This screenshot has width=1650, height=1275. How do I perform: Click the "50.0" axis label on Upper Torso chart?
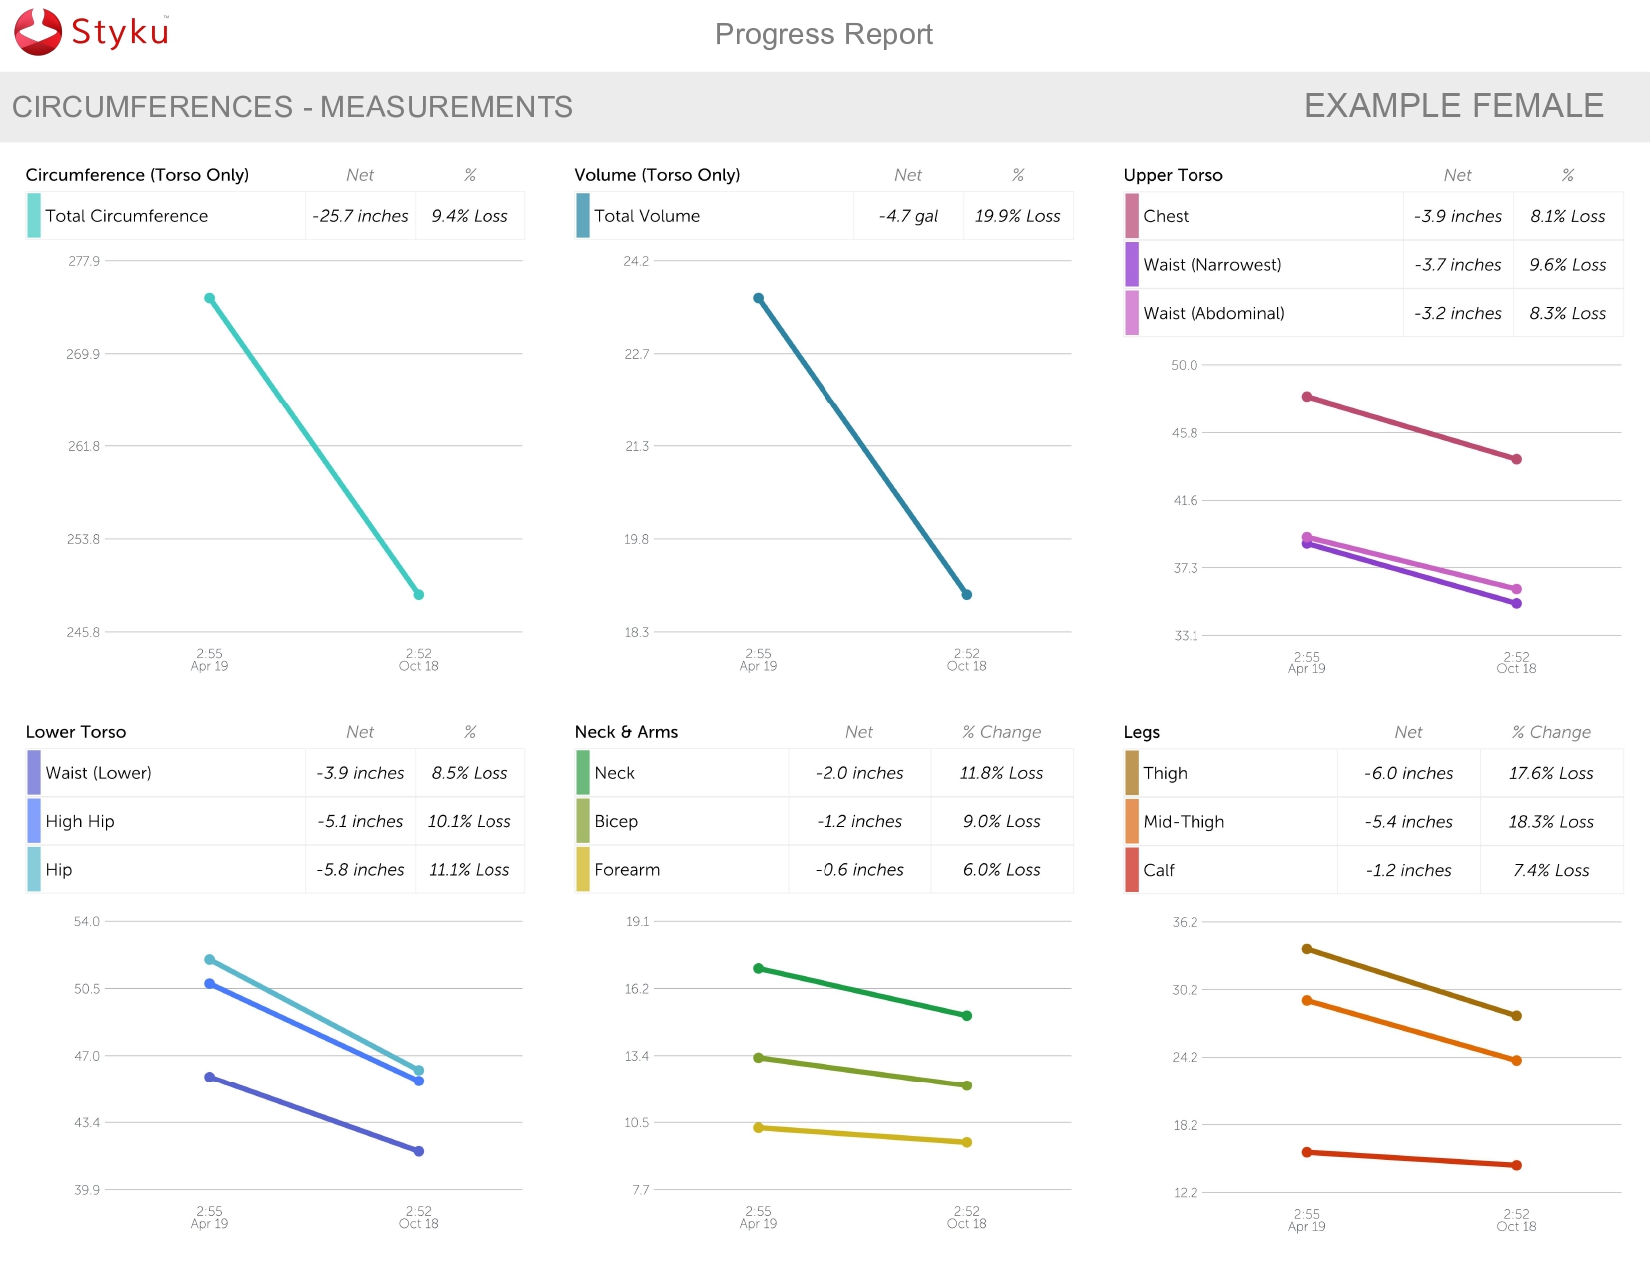[x=1184, y=365]
